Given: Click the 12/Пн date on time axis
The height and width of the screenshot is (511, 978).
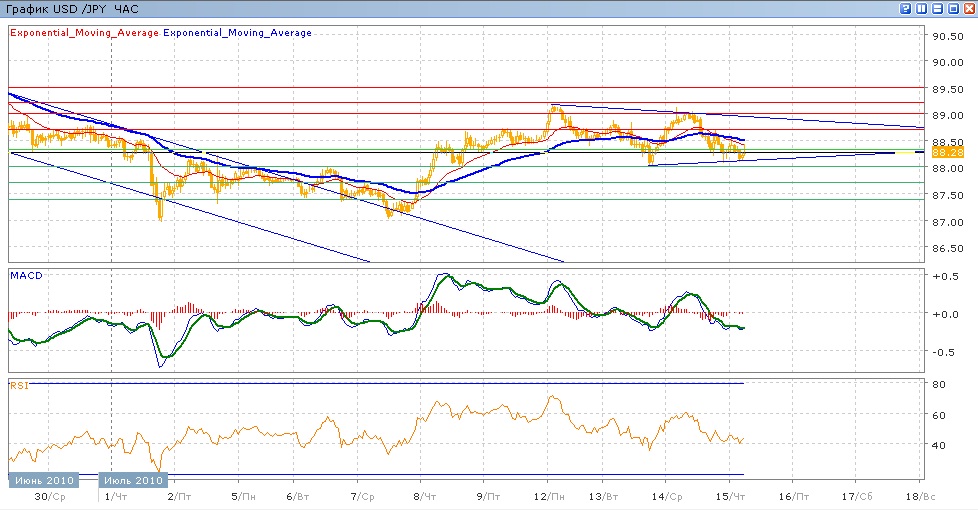Looking at the screenshot, I should (x=551, y=496).
